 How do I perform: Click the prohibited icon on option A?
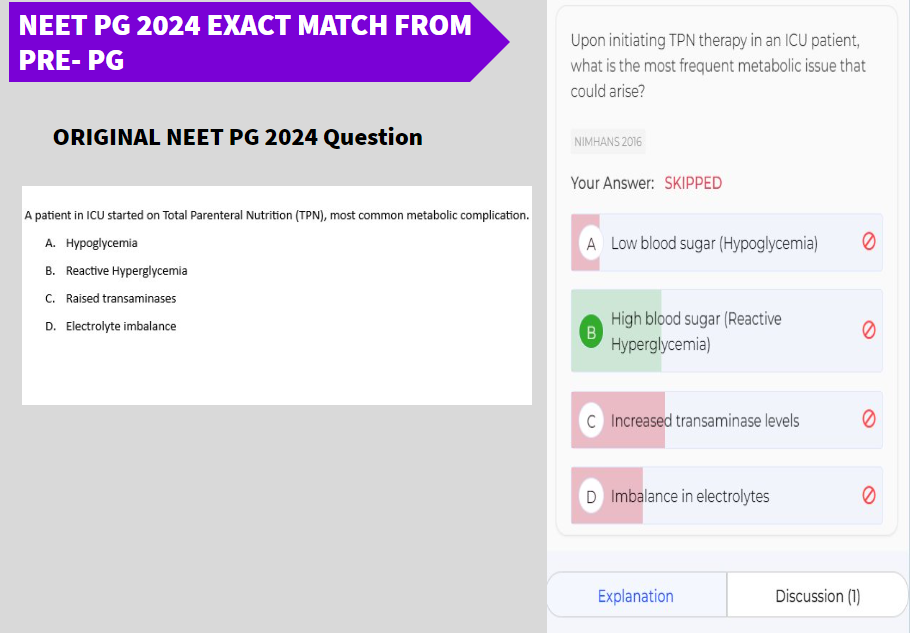click(x=868, y=241)
